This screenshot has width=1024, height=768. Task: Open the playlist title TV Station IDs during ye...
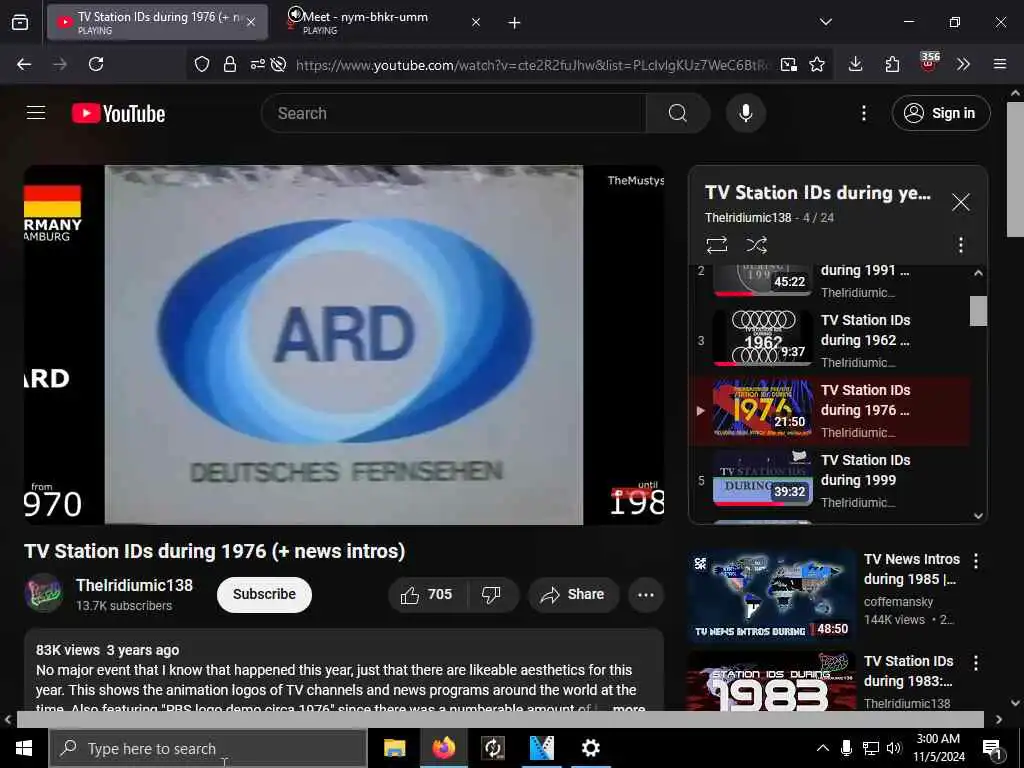(x=818, y=193)
